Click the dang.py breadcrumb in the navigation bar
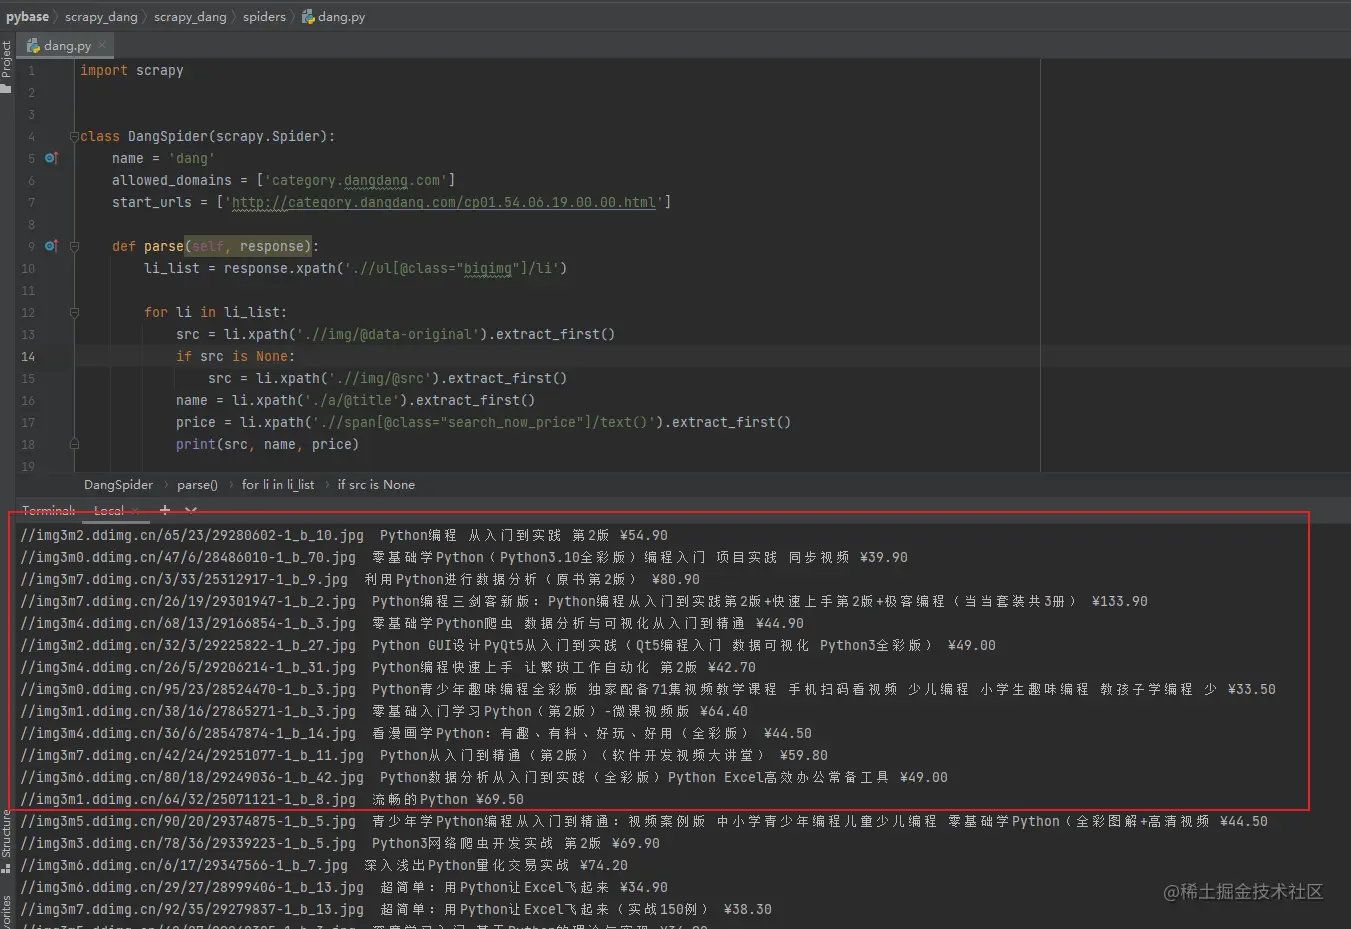The image size is (1351, 929). (334, 17)
